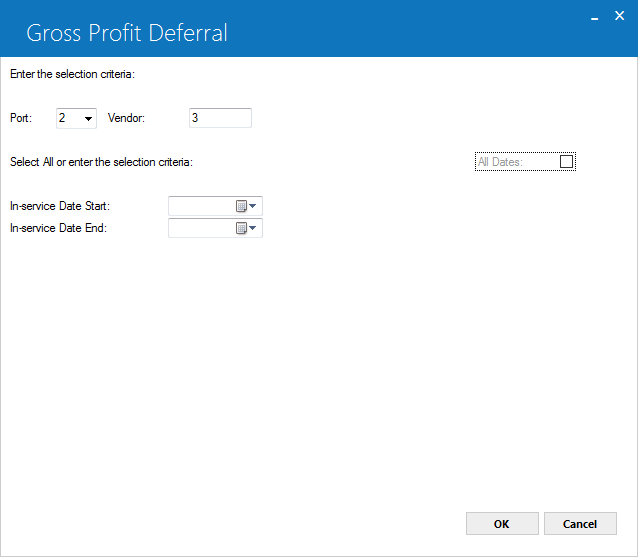Click the Gross Profit Deferral title text
Screen dimensions: 638x557
tap(127, 33)
